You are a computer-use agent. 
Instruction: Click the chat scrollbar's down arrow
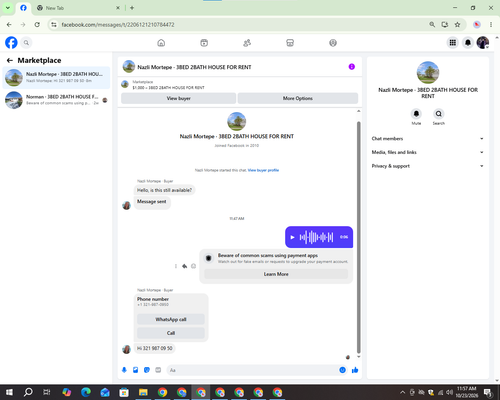[359, 357]
